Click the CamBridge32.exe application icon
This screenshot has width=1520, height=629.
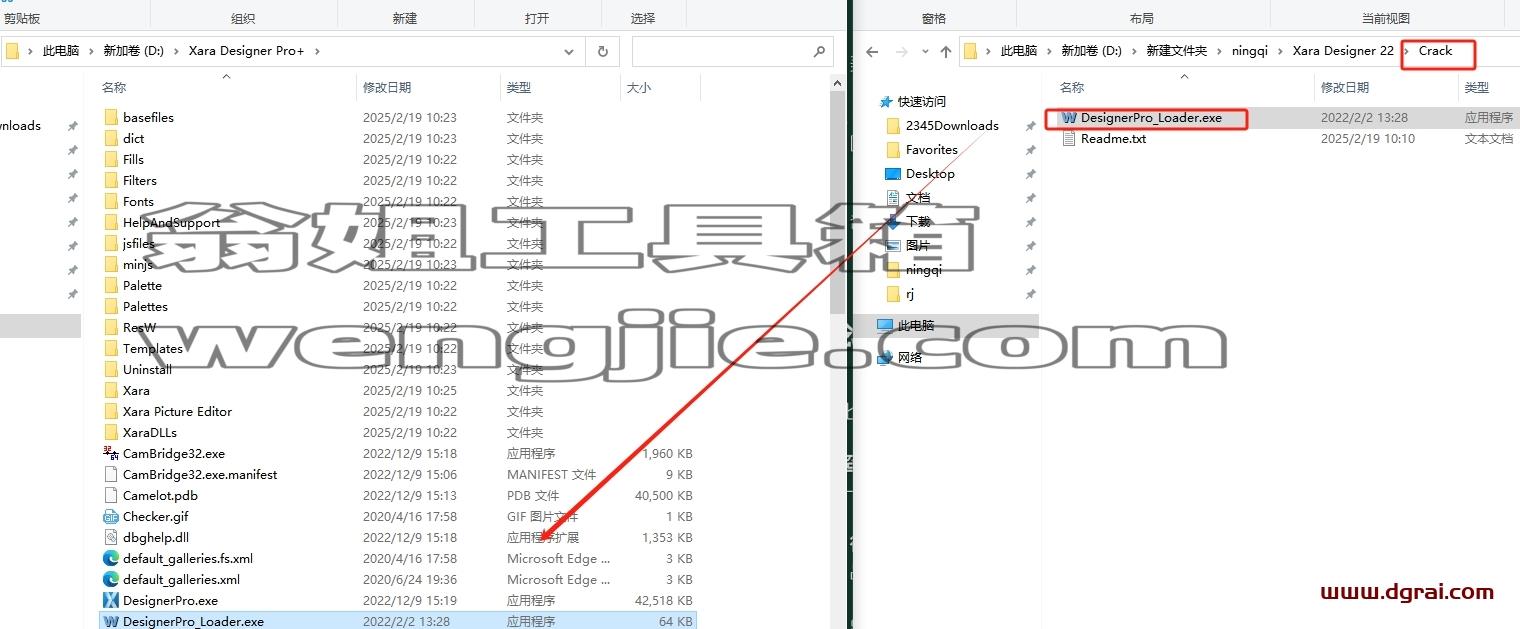pyautogui.click(x=111, y=453)
